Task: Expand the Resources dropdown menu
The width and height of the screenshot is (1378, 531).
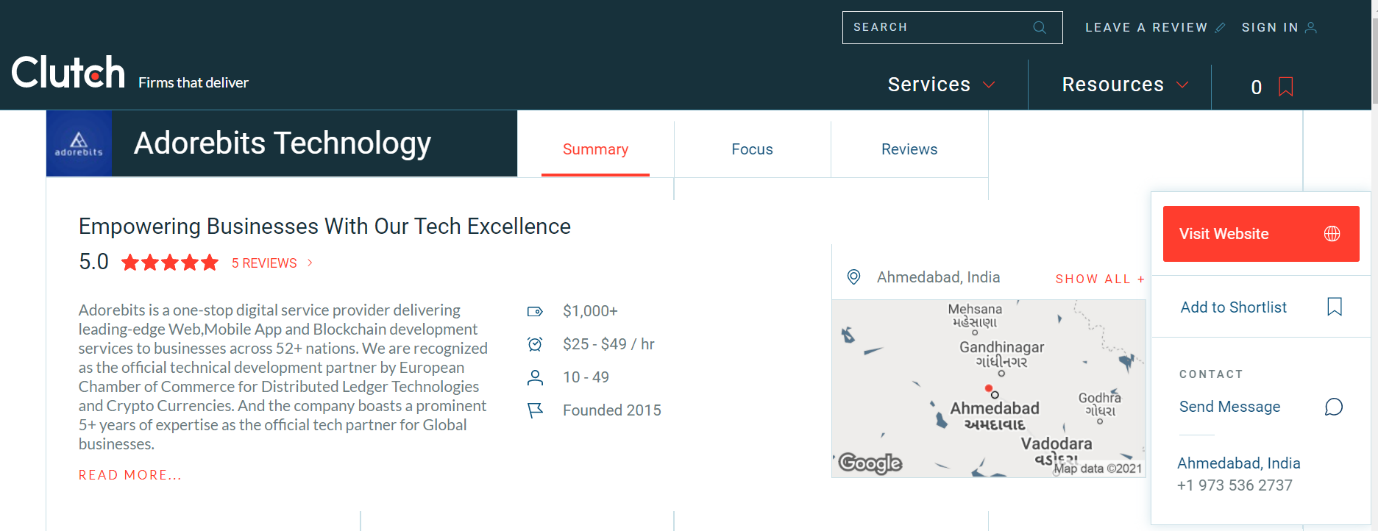Action: [x=1125, y=85]
